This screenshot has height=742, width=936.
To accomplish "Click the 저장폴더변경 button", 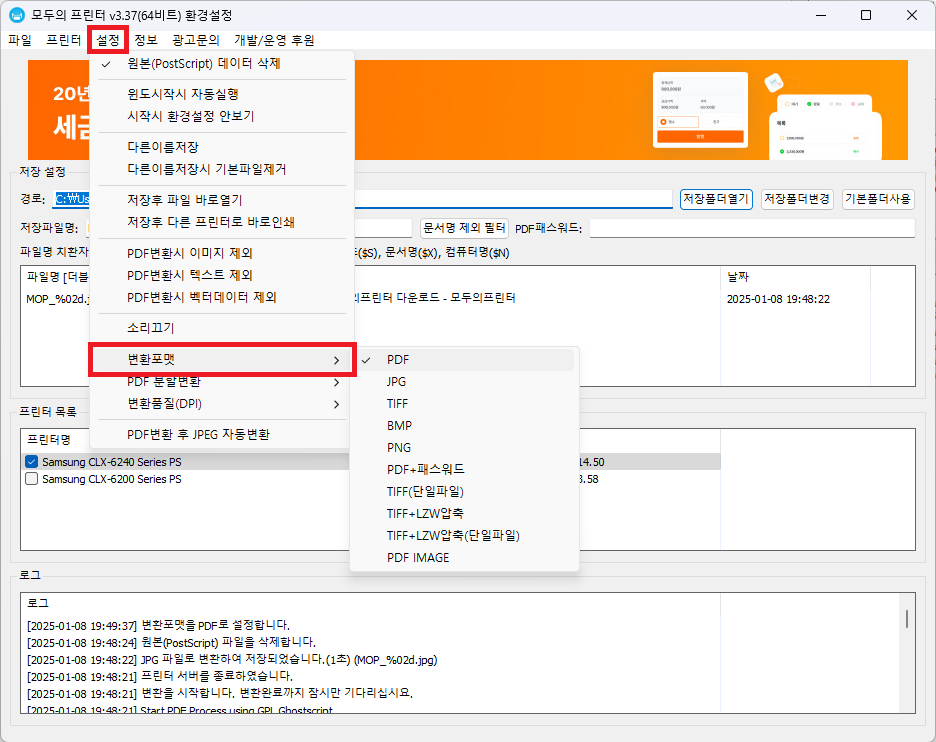I will click(797, 199).
